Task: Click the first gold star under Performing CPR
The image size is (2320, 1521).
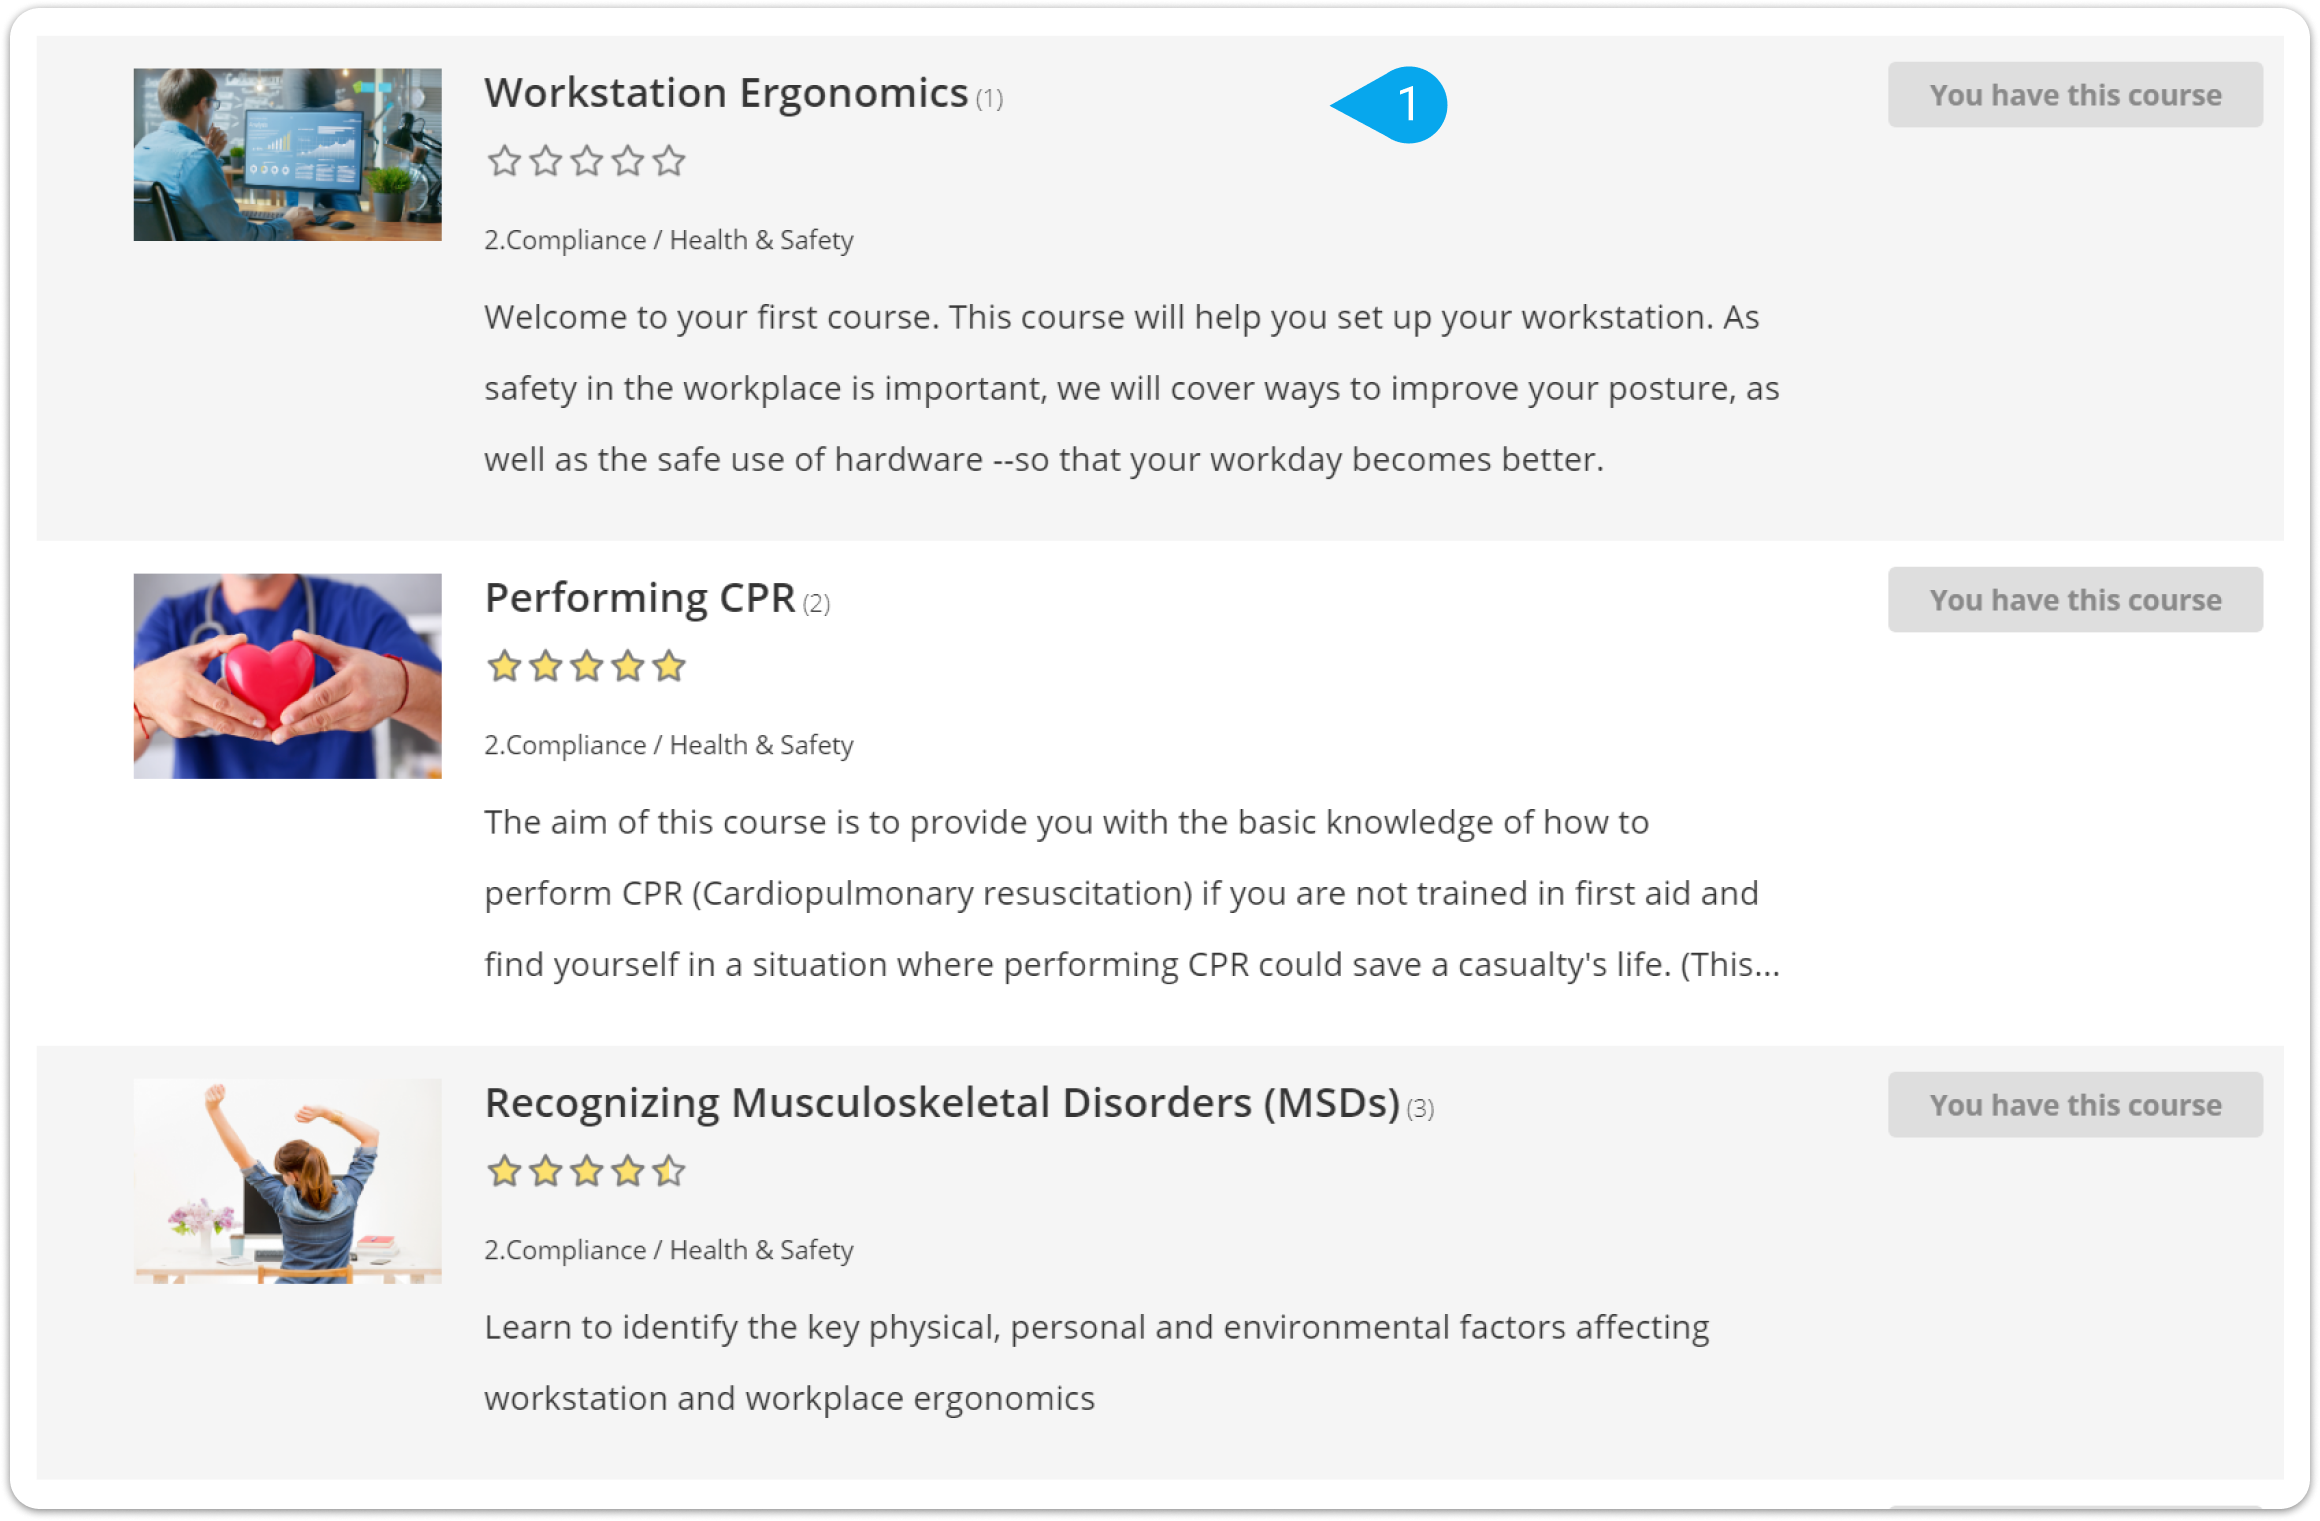Action: pyautogui.click(x=504, y=666)
